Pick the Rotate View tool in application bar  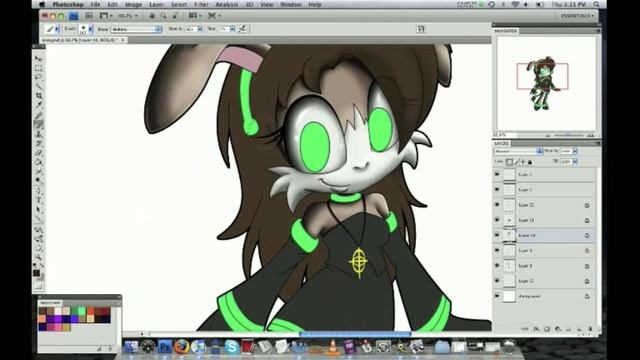coord(175,16)
